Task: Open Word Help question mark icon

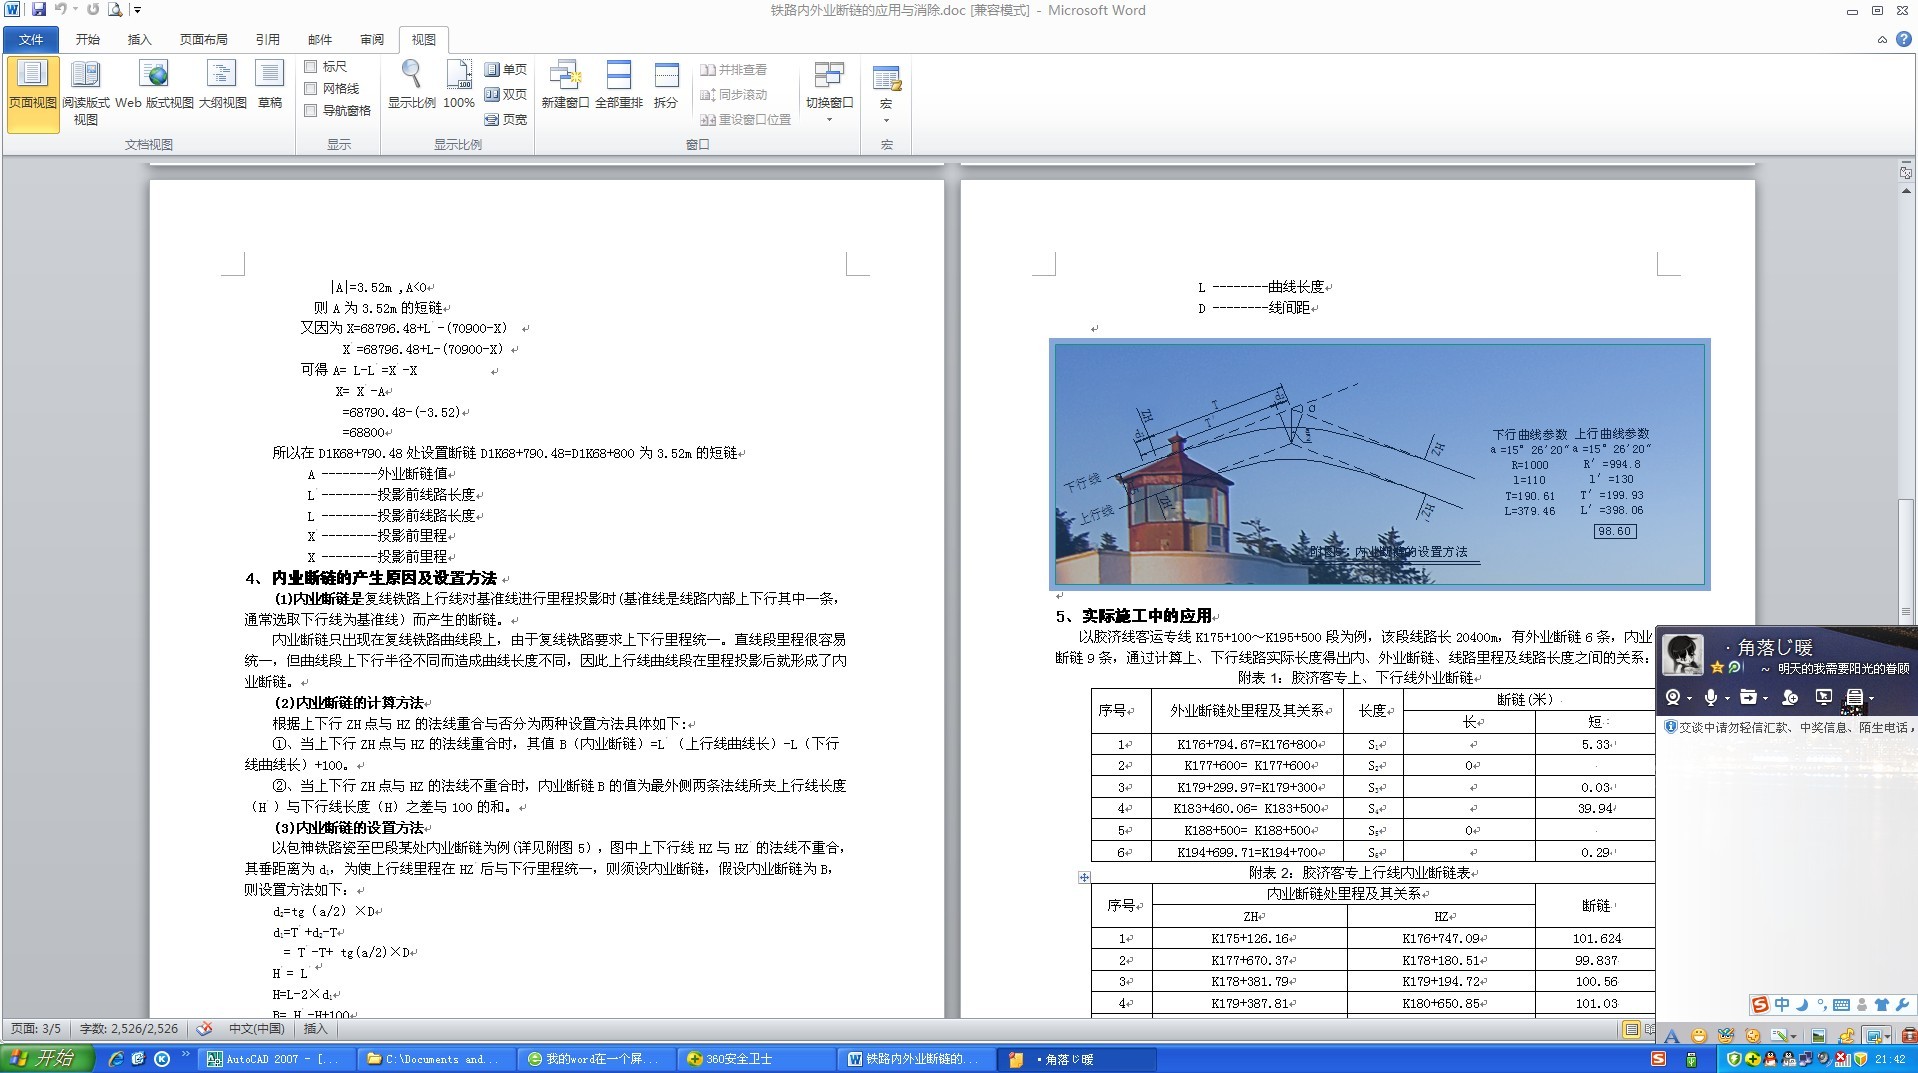Action: coord(1903,39)
